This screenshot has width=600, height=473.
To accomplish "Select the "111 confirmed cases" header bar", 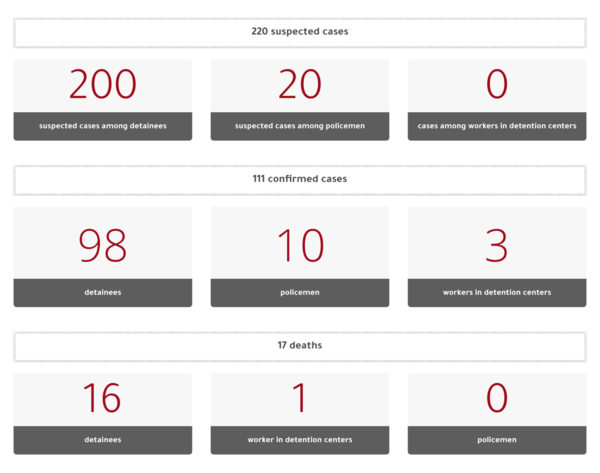I will click(300, 180).
